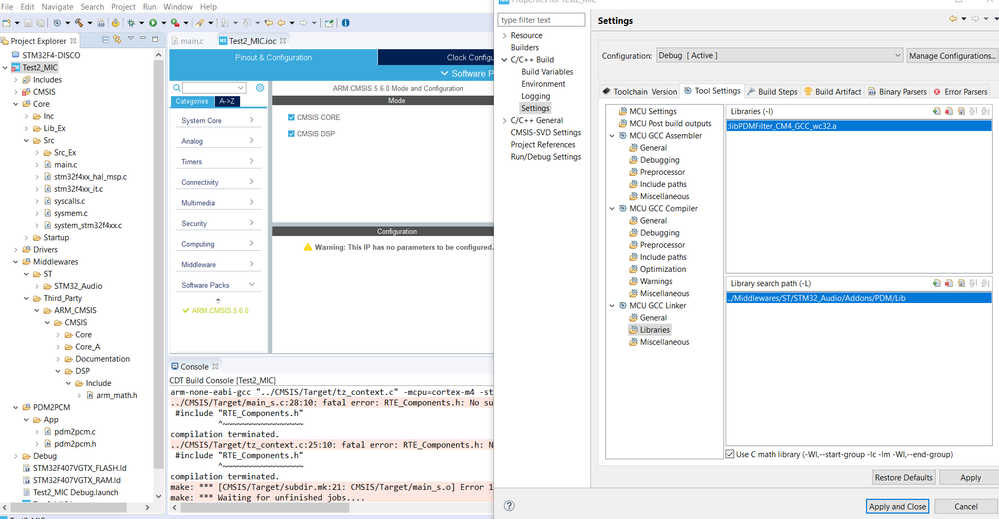
Task: Select the Middlewares/ST/STM32_Audio/Addons/PDM/Lib search path entry
Action: tap(859, 298)
